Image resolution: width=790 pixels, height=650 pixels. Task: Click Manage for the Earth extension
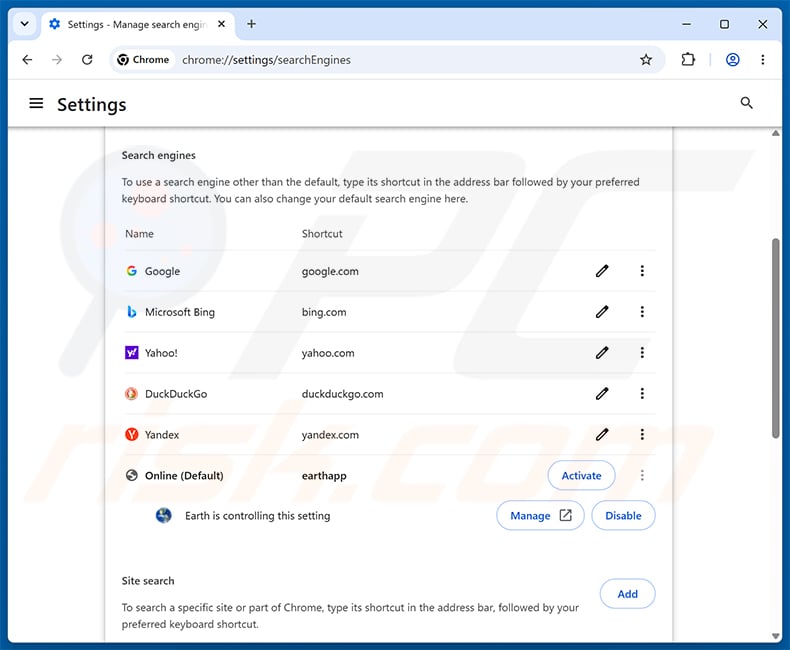(540, 515)
